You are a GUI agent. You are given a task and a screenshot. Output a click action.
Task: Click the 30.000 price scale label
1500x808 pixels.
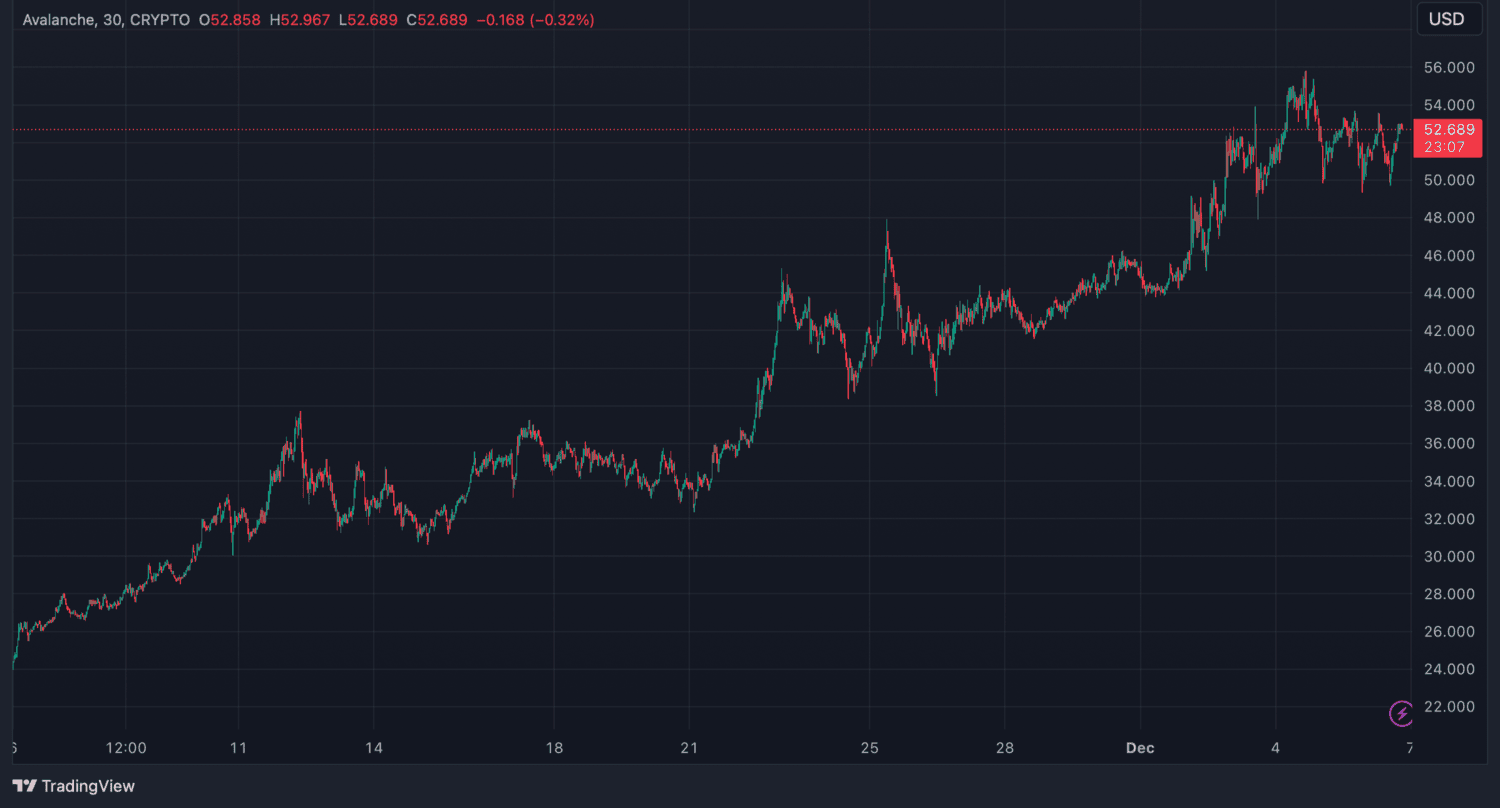click(1448, 557)
